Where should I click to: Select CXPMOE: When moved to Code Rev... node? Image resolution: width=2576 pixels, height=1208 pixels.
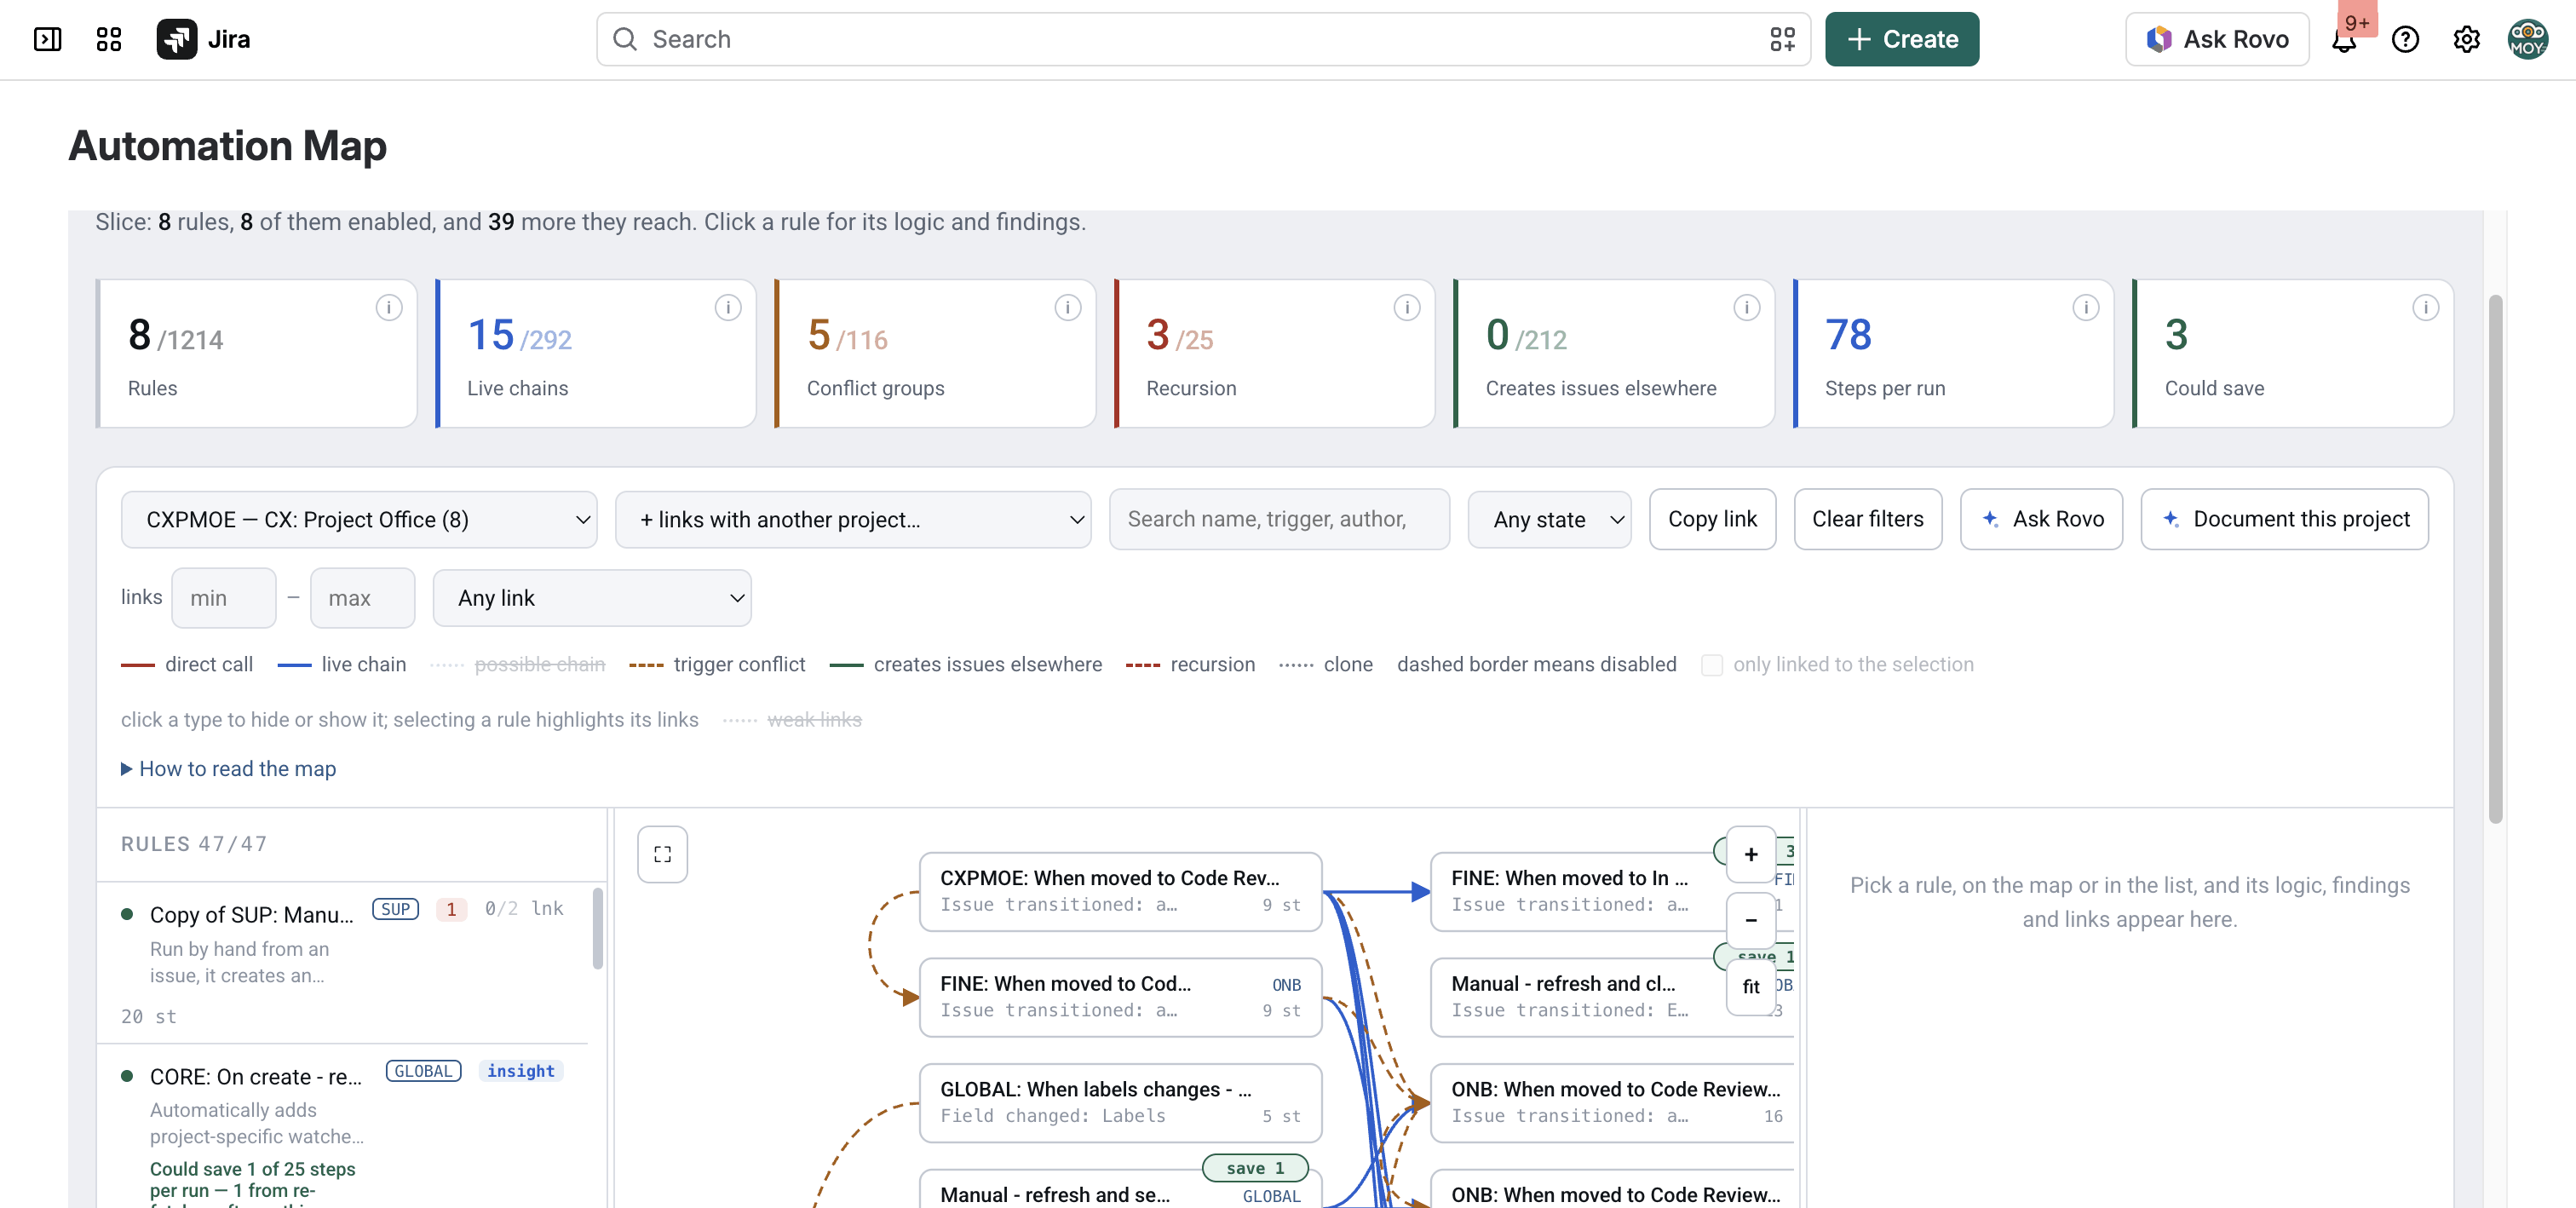[x=1120, y=891]
